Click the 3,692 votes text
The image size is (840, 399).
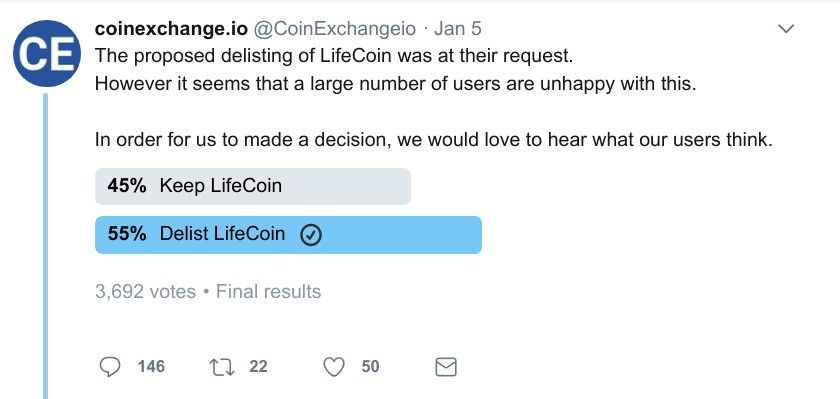145,291
